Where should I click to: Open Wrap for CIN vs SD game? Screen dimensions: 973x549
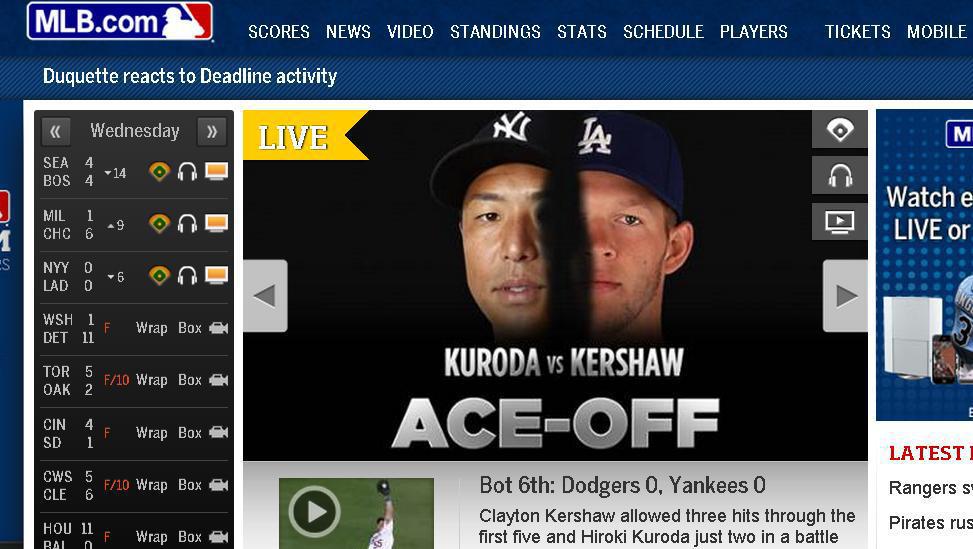[151, 432]
